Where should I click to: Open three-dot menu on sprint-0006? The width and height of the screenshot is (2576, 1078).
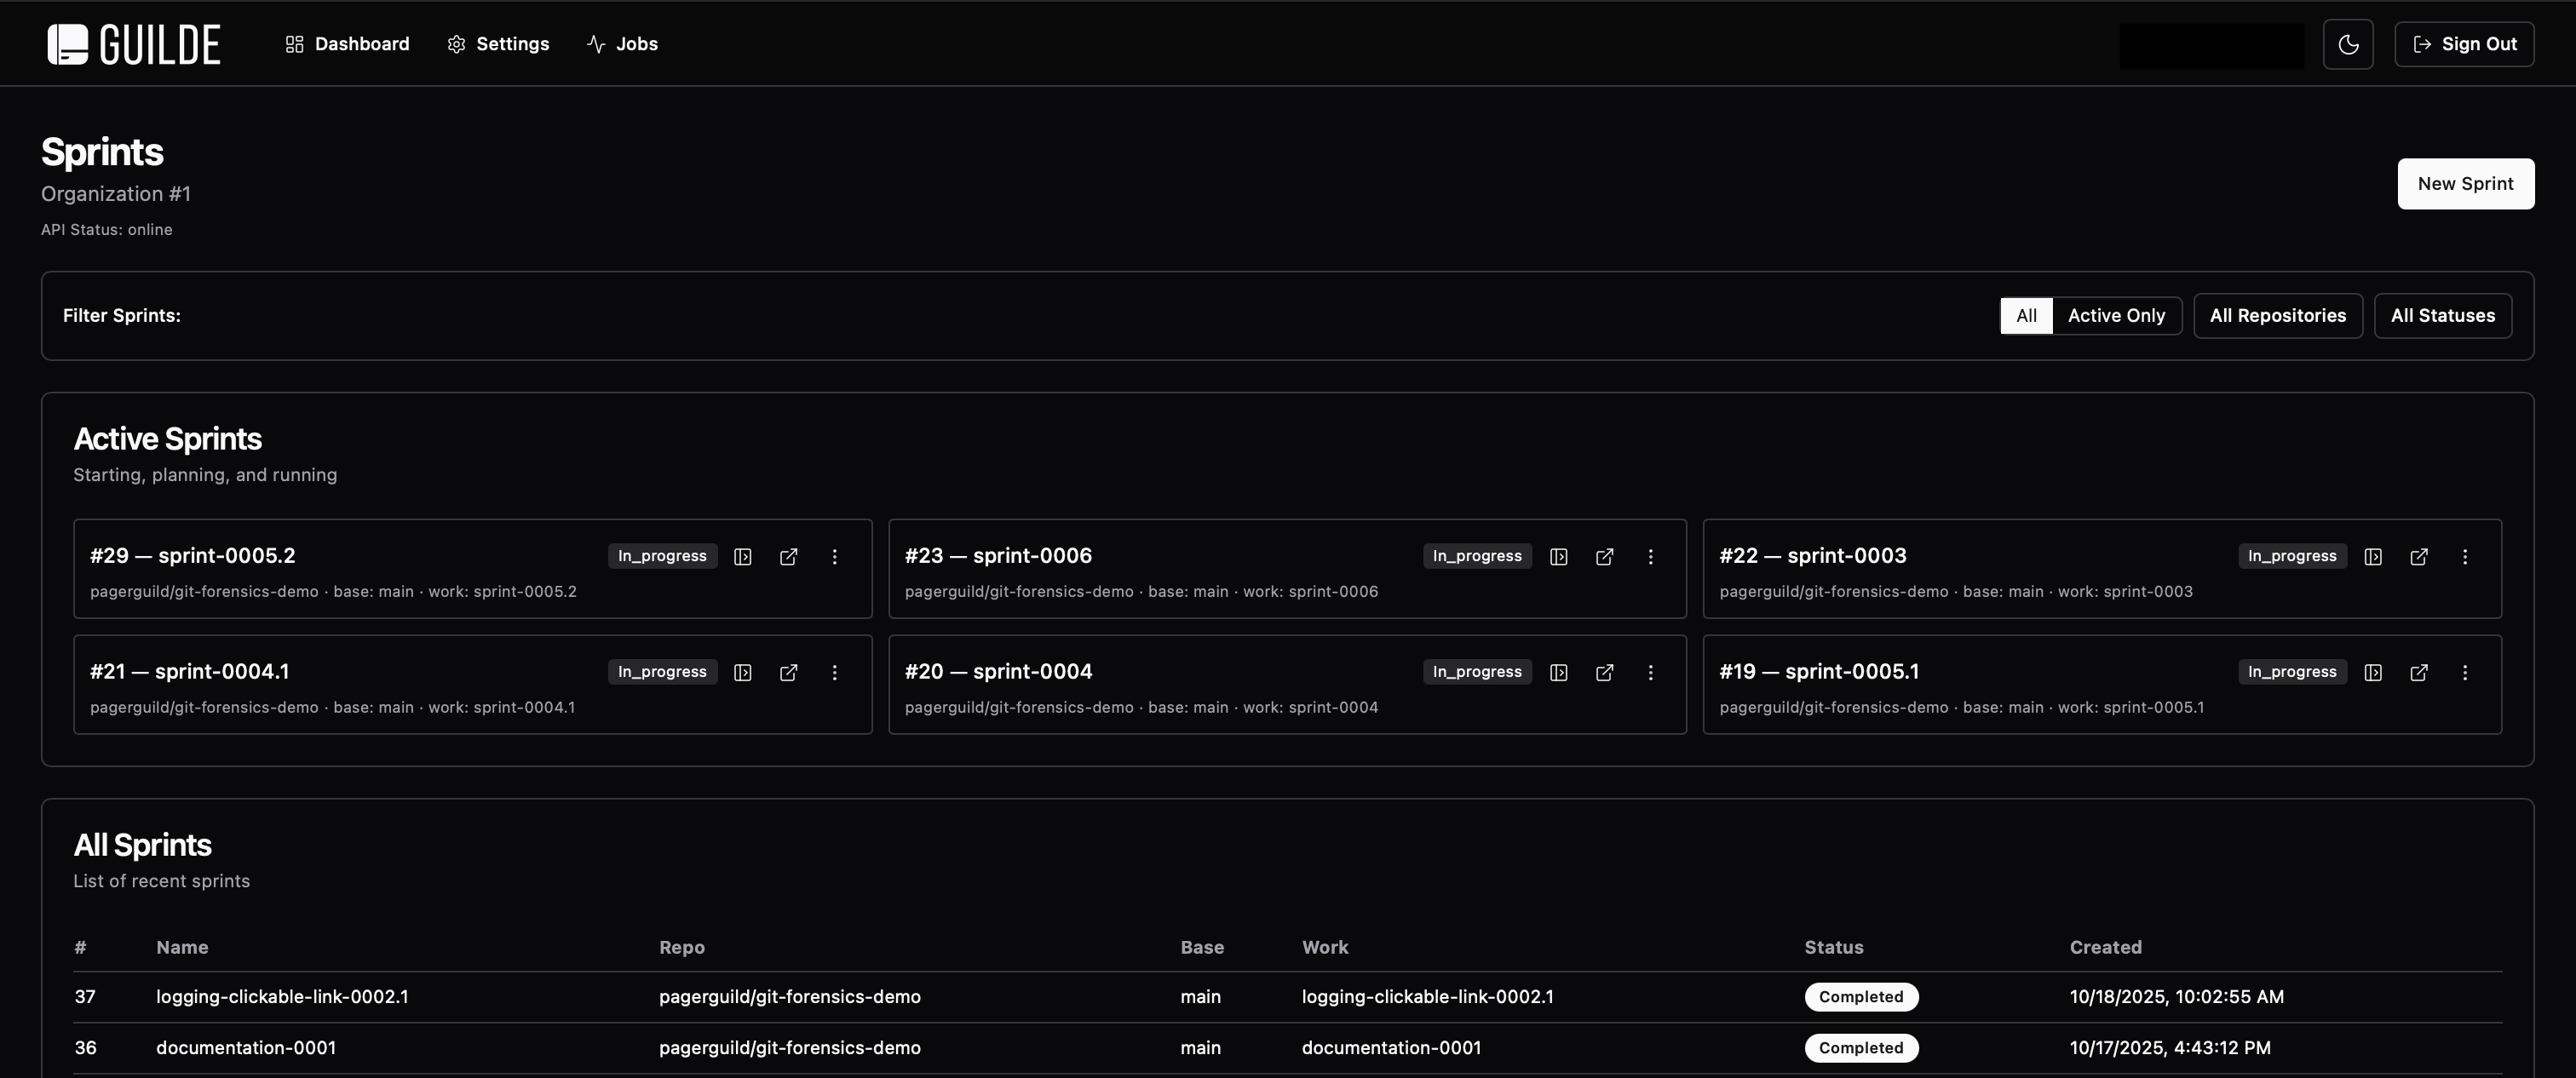click(x=1650, y=557)
